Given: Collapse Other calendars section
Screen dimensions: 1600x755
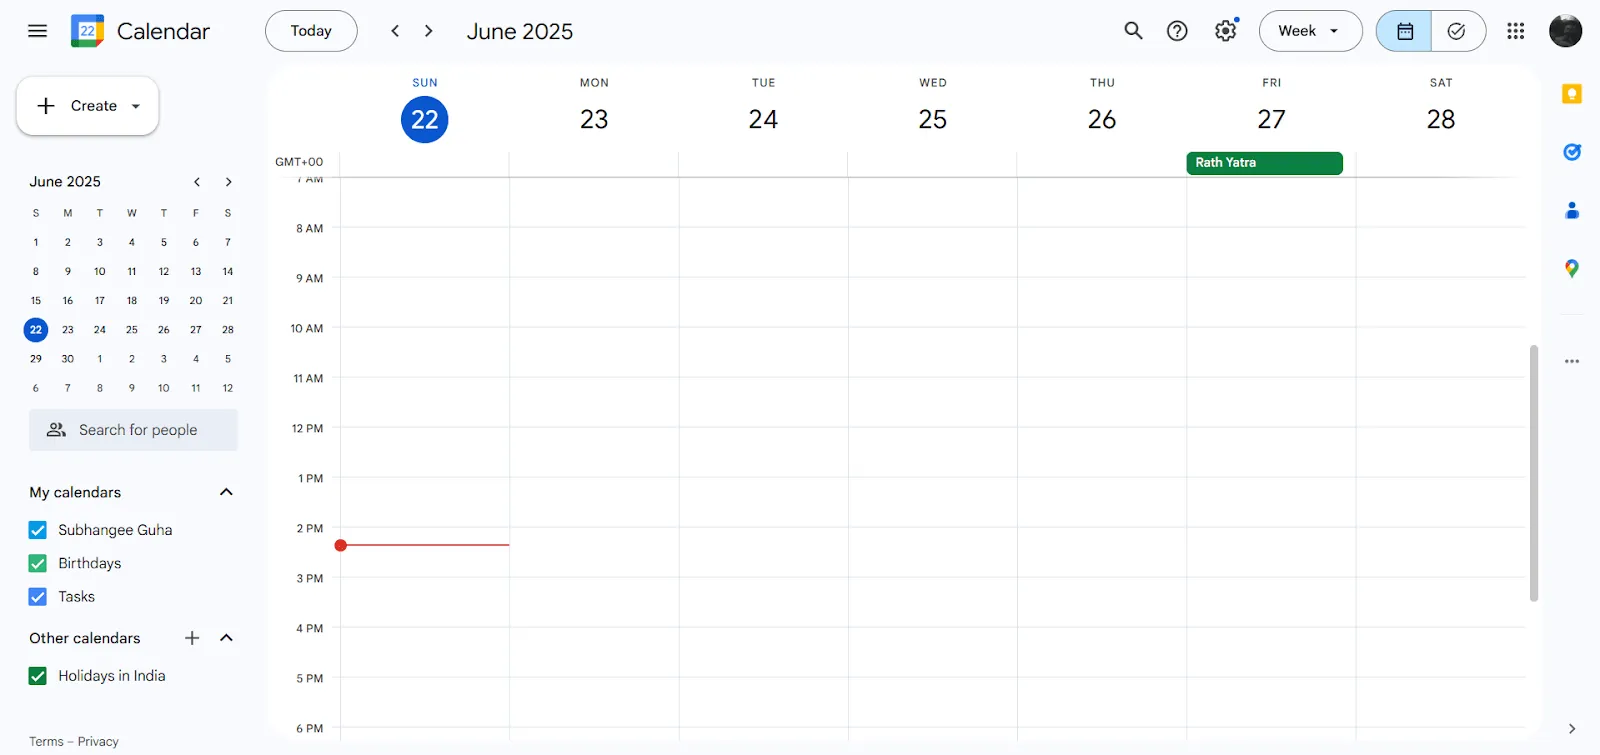Looking at the screenshot, I should click(226, 638).
